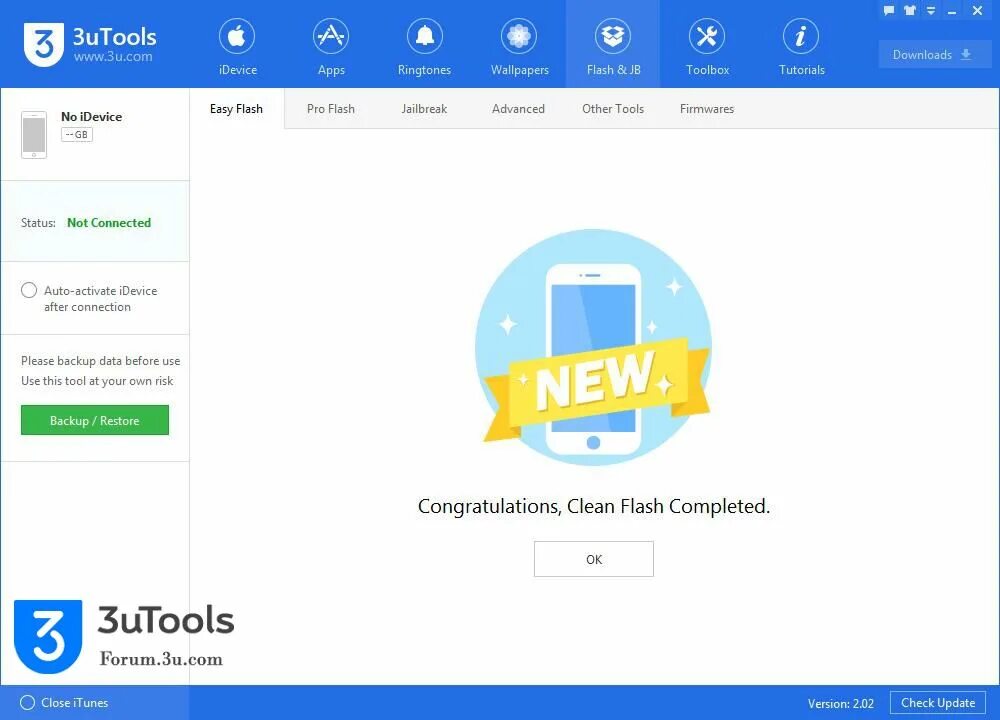Click the Backup / Restore button
The image size is (1000, 720).
[95, 420]
